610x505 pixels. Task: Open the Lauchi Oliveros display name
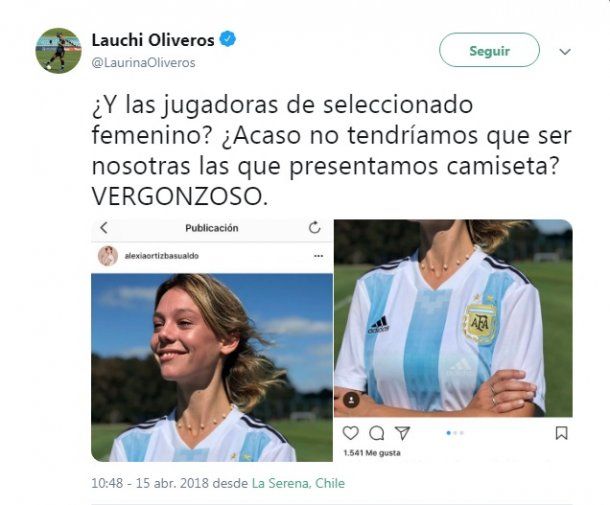[x=153, y=40]
